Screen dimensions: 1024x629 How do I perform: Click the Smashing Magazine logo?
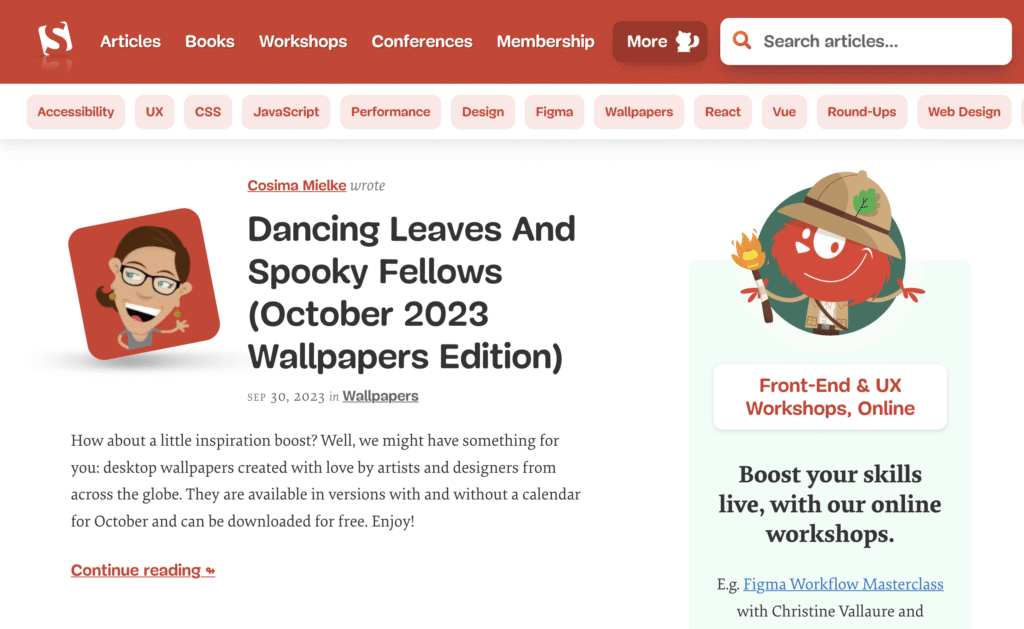coord(55,41)
